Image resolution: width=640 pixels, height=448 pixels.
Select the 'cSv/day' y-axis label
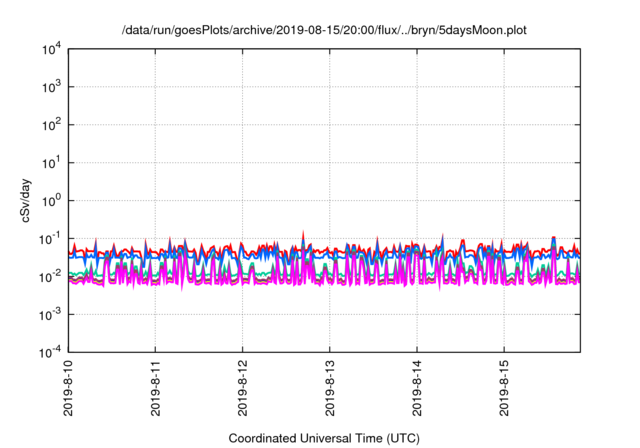click(25, 200)
